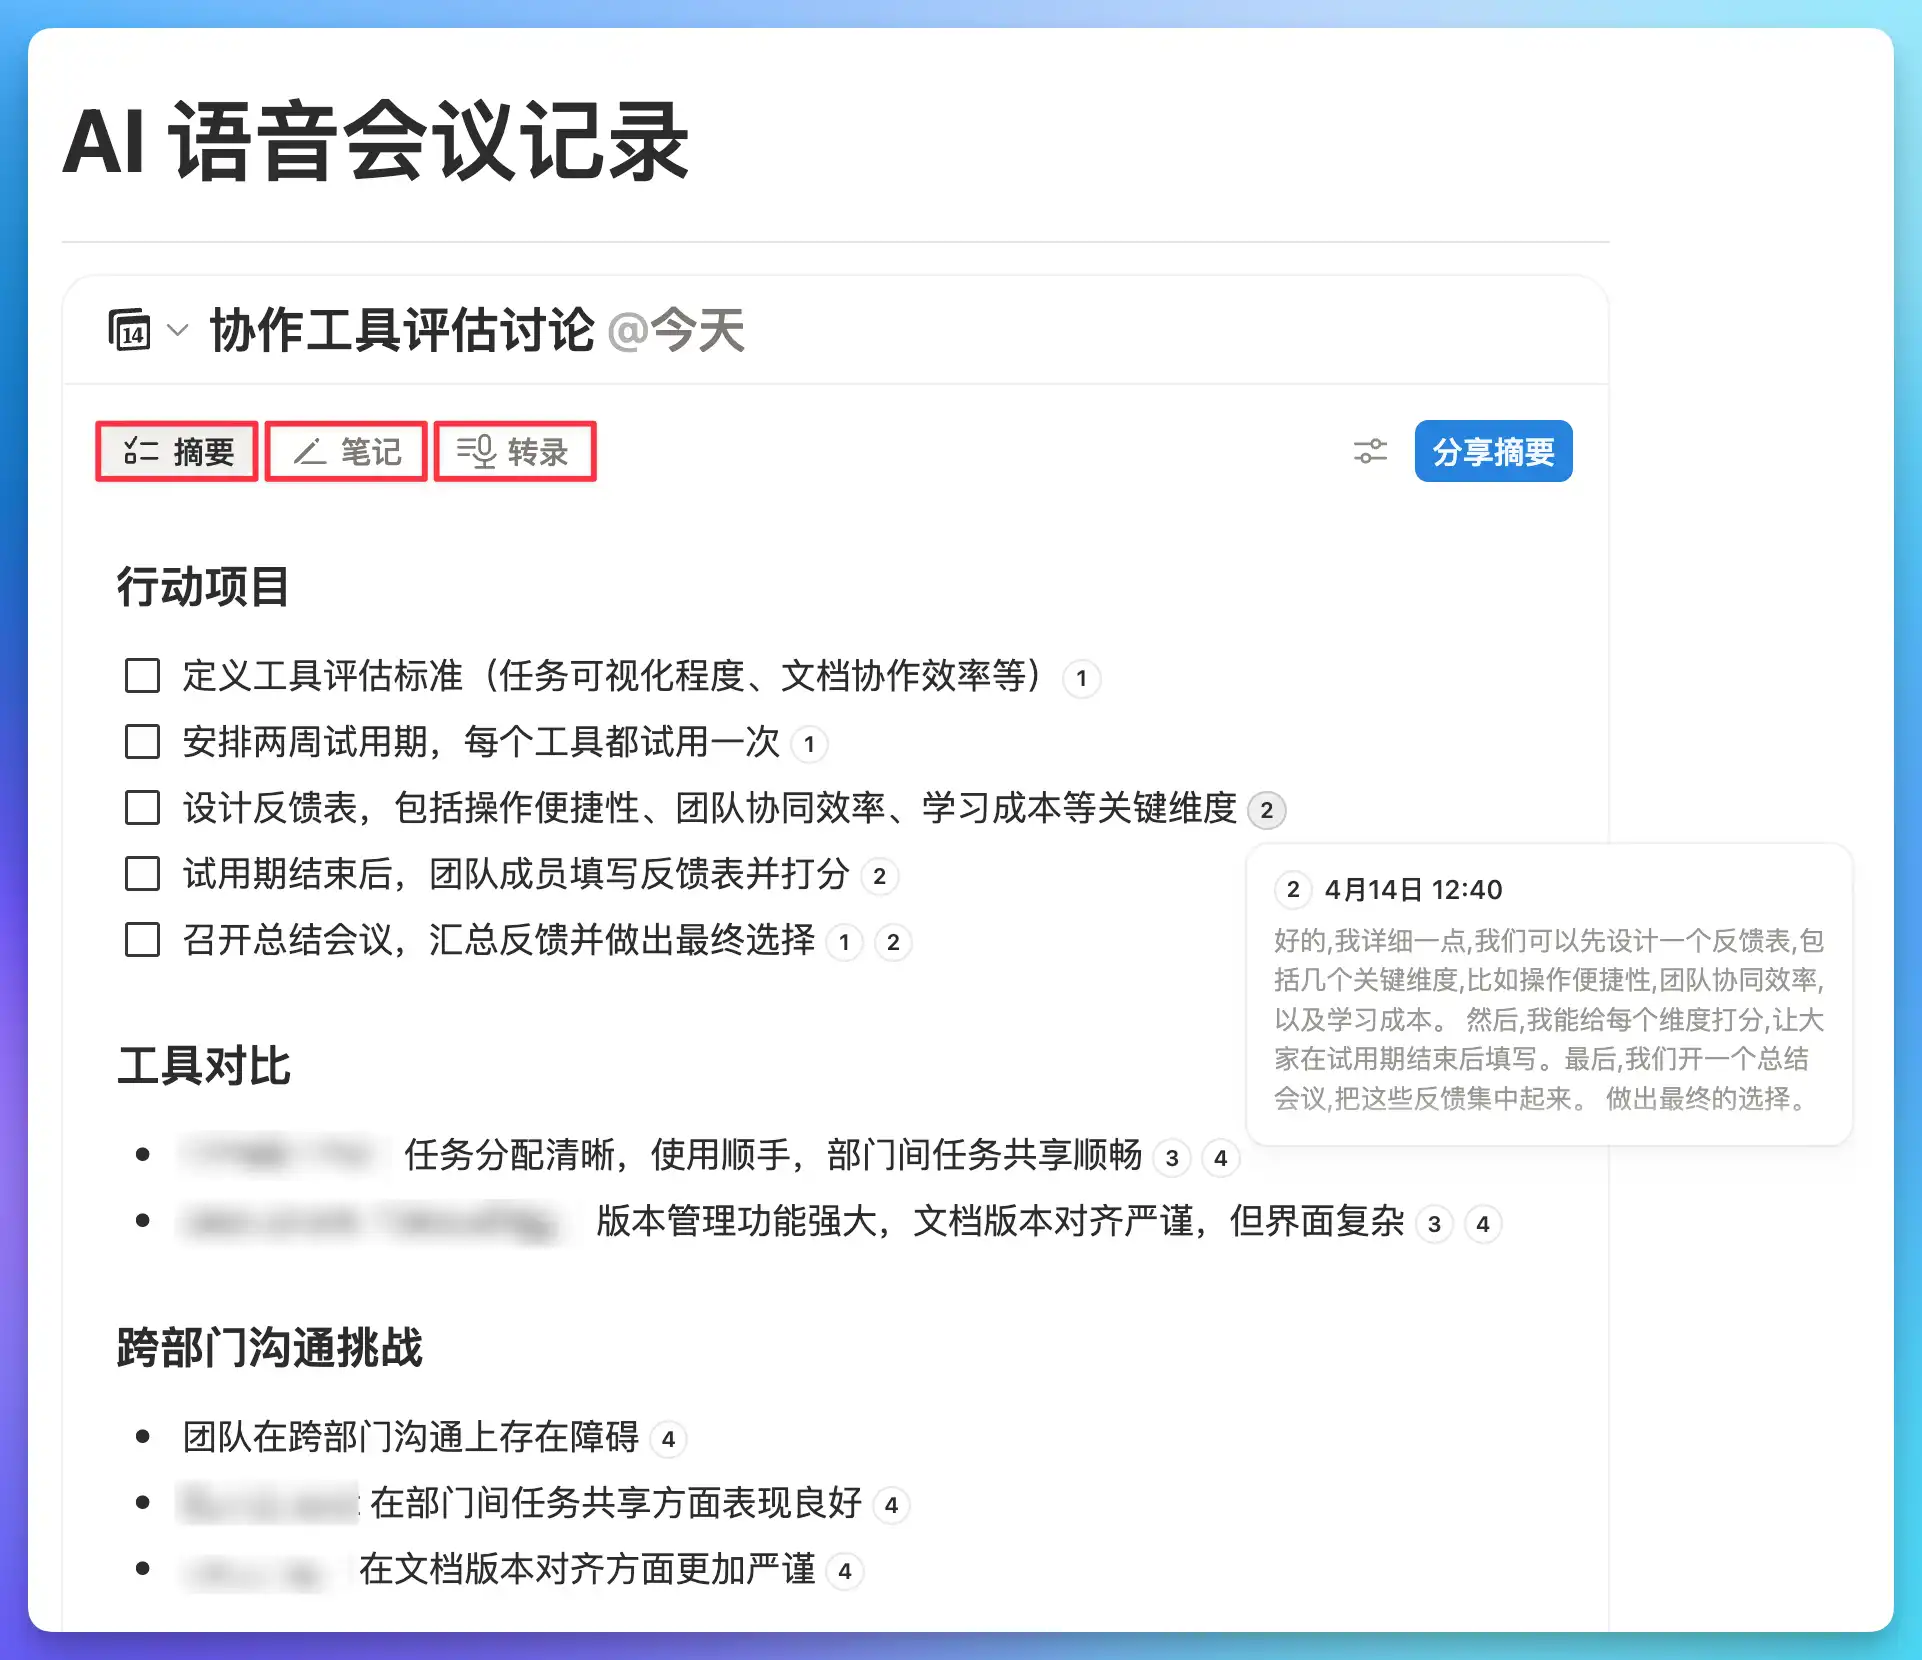This screenshot has width=1922, height=1660.
Task: Open citation 4 on 但界面复杂 line
Action: tap(1483, 1224)
